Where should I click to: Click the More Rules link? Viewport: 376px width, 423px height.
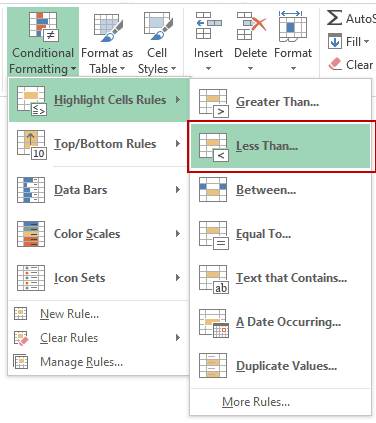256,402
